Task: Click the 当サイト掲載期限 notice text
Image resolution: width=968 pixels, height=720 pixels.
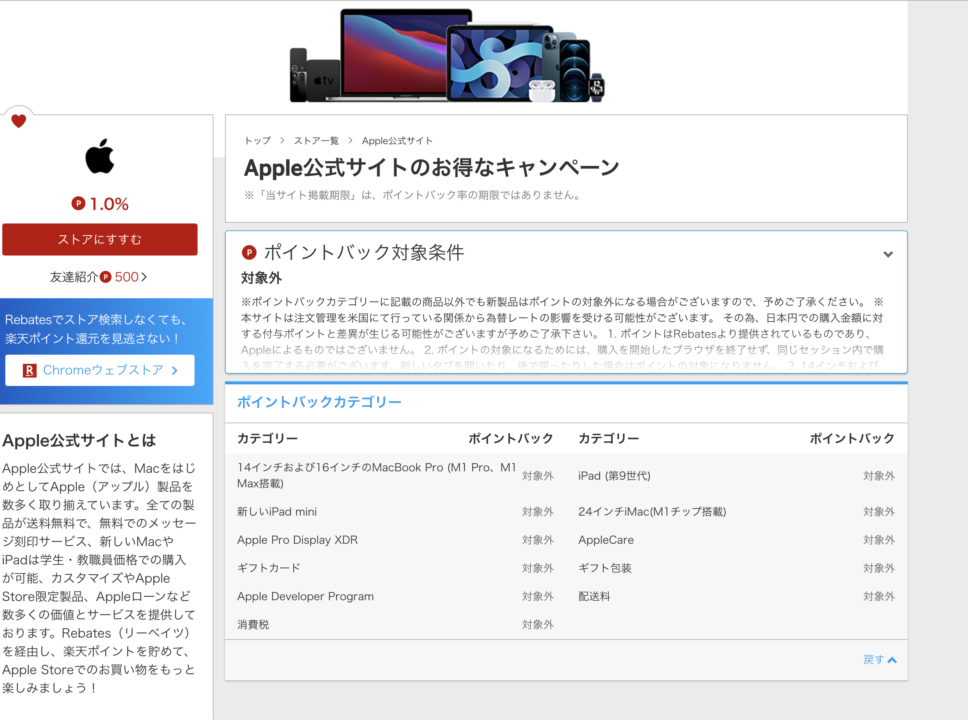Action: point(412,195)
